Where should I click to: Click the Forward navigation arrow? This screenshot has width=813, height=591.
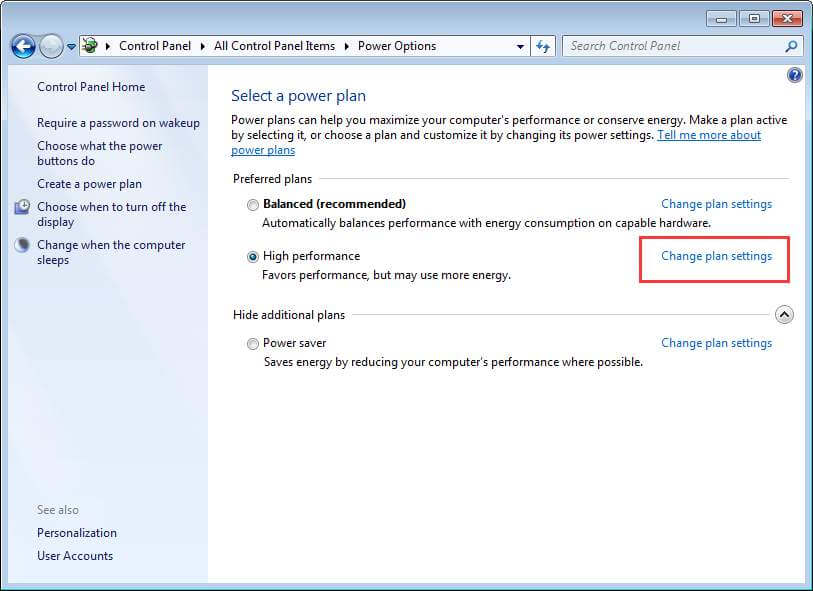(x=51, y=47)
